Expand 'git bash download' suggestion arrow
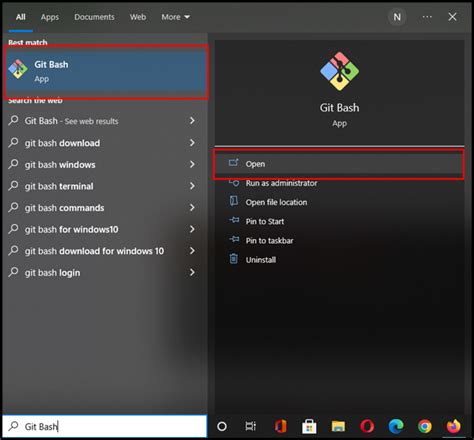 [x=192, y=143]
